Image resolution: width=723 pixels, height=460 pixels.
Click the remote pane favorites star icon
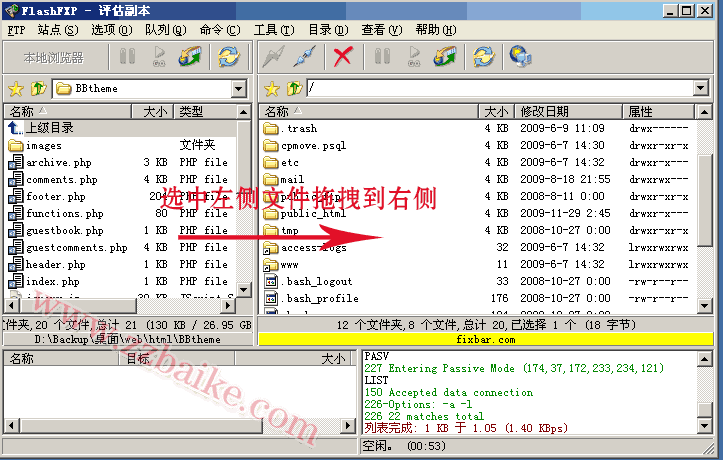[272, 88]
